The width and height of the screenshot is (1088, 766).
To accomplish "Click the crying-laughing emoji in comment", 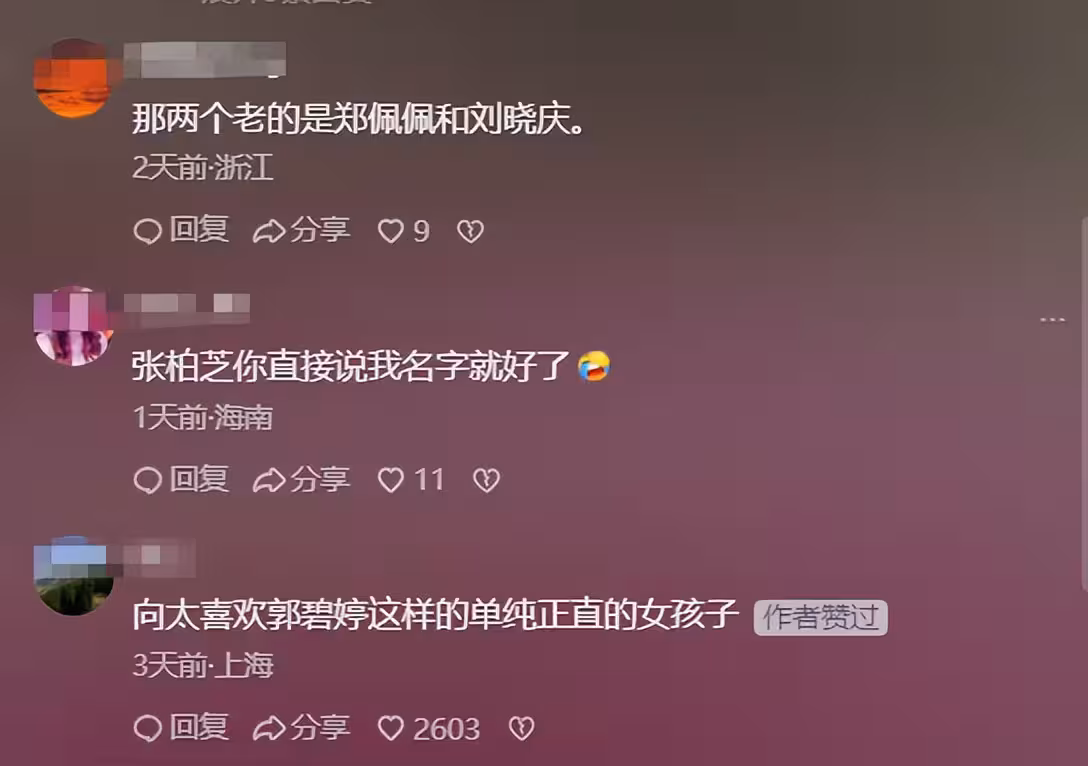I will tap(594, 366).
